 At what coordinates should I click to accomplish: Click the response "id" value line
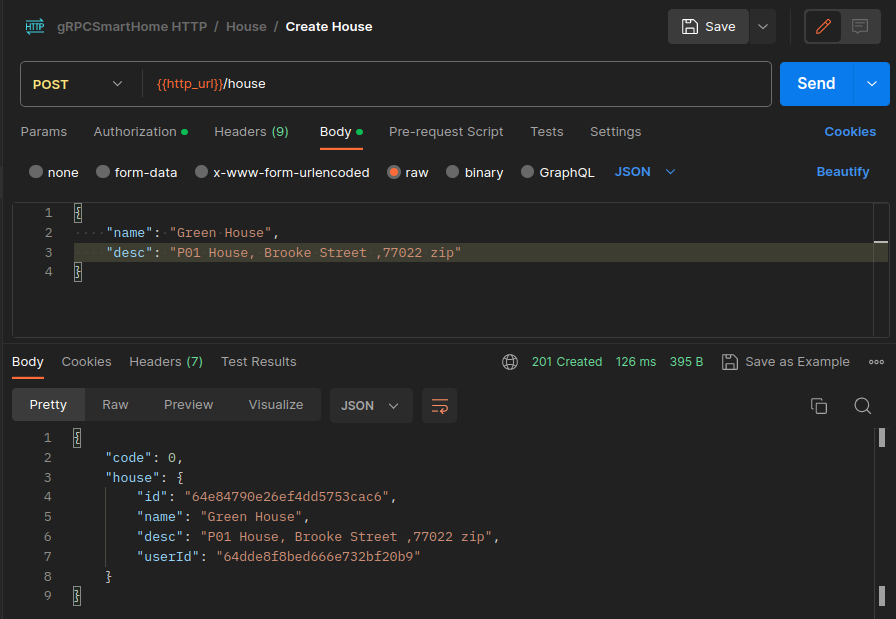click(x=266, y=497)
